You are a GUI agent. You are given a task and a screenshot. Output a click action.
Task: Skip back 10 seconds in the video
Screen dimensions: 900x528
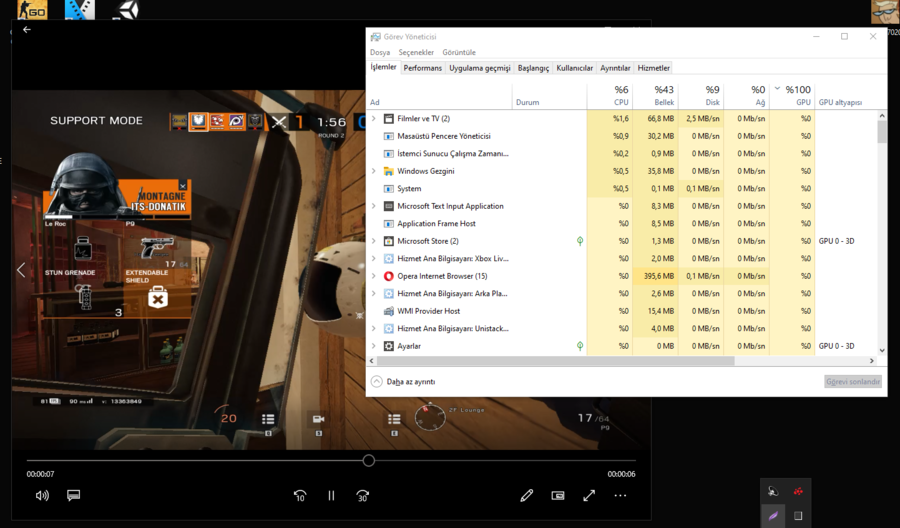pos(300,495)
